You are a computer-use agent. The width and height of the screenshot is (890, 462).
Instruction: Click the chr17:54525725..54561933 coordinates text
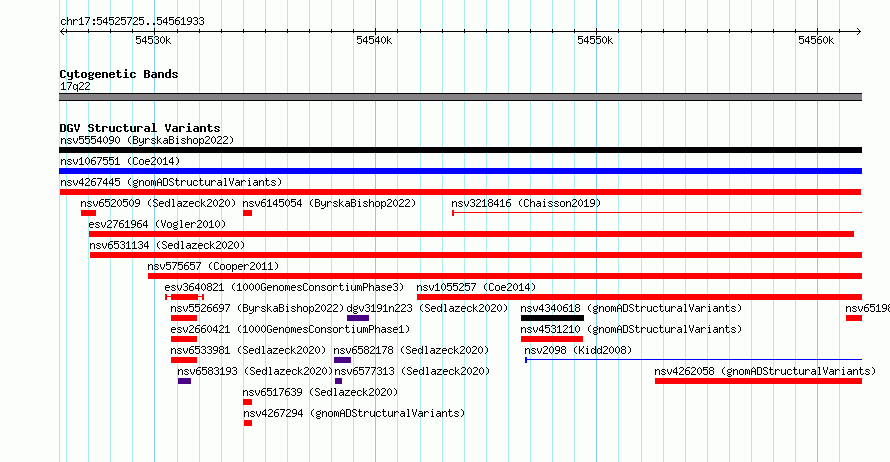(132, 22)
